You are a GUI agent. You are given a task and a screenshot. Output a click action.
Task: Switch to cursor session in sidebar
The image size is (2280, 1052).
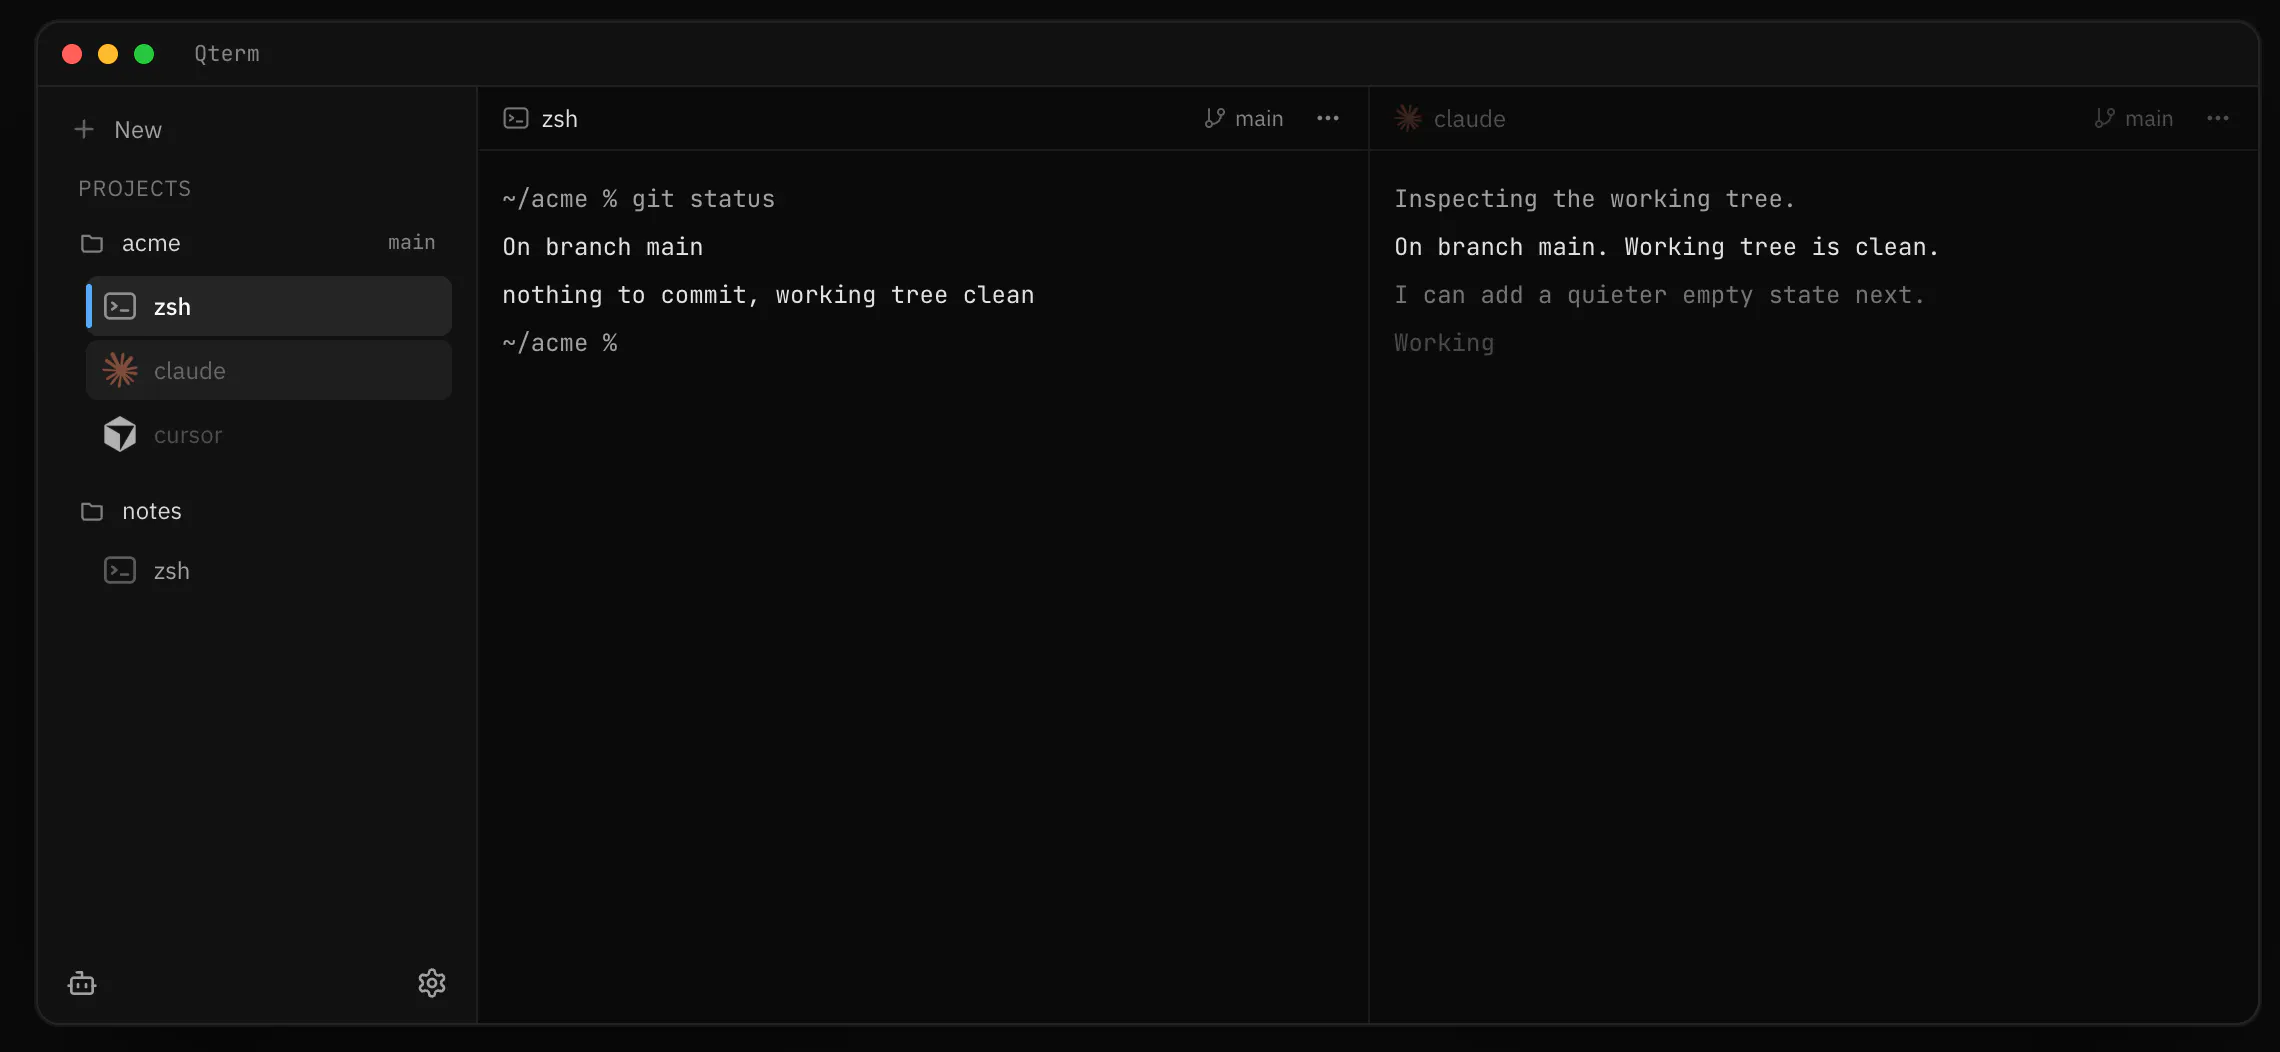269,434
